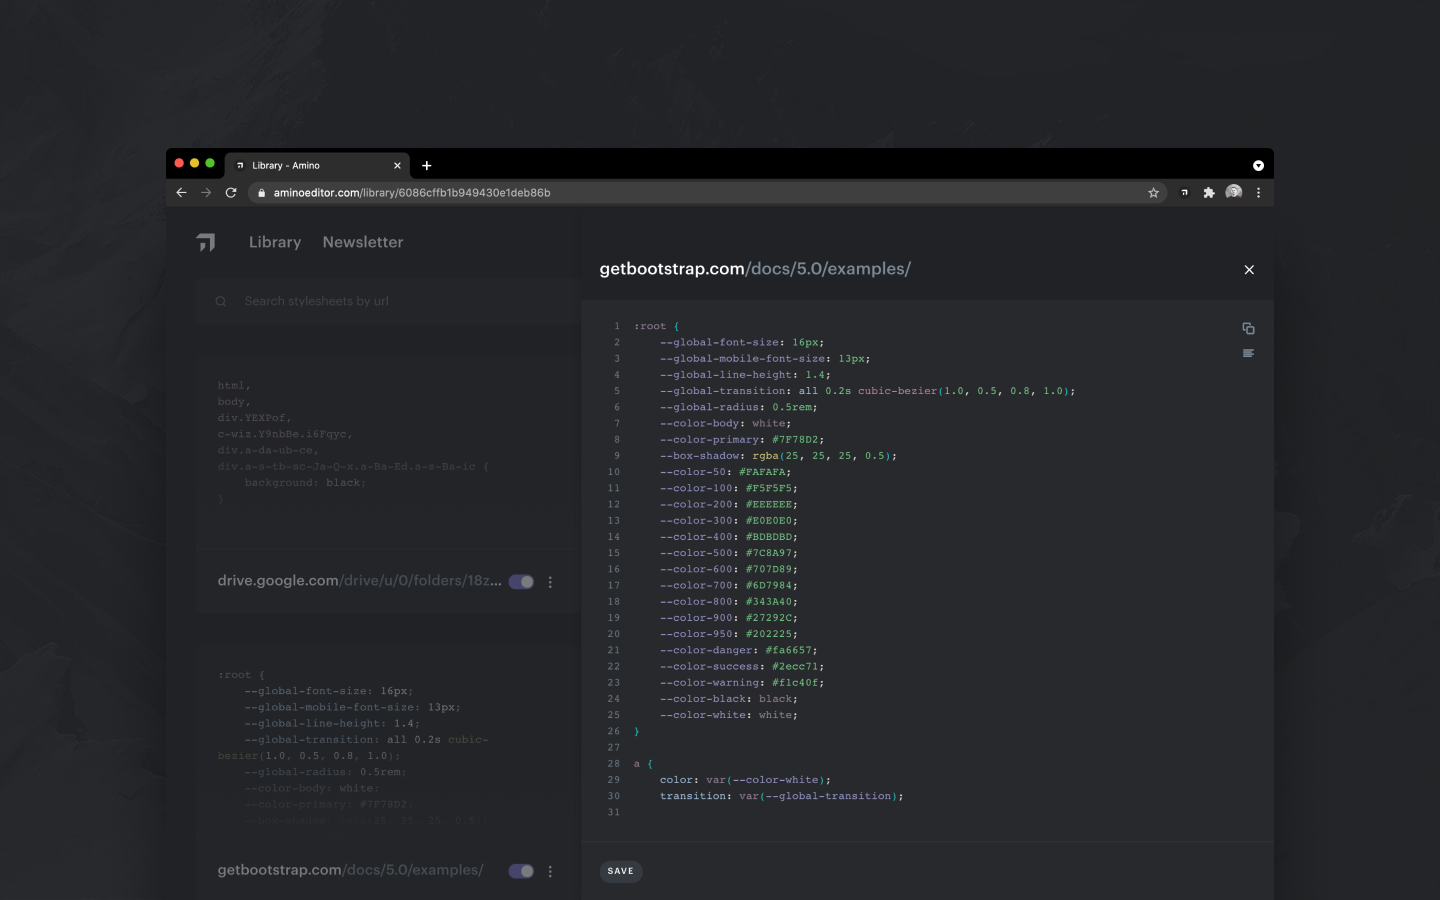Open the Chrome three-dot menu
Viewport: 1440px width, 900px height.
1258,193
